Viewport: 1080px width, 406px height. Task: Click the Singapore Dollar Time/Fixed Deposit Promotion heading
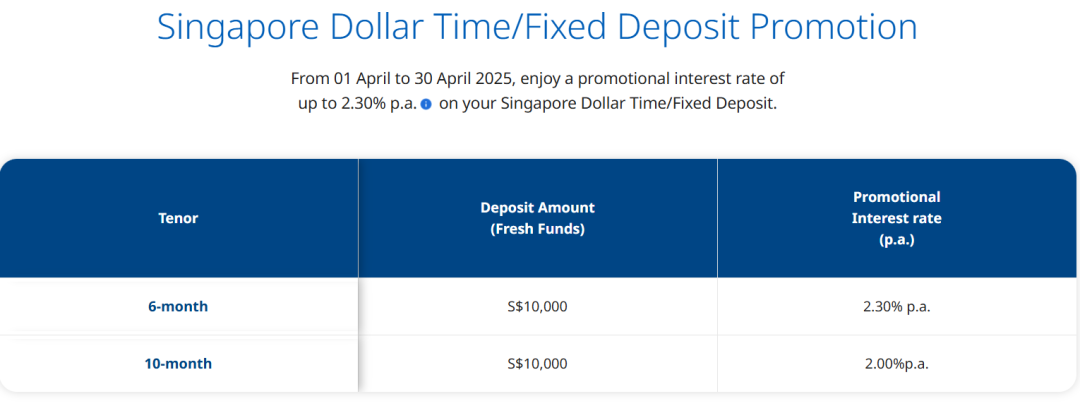tap(537, 26)
